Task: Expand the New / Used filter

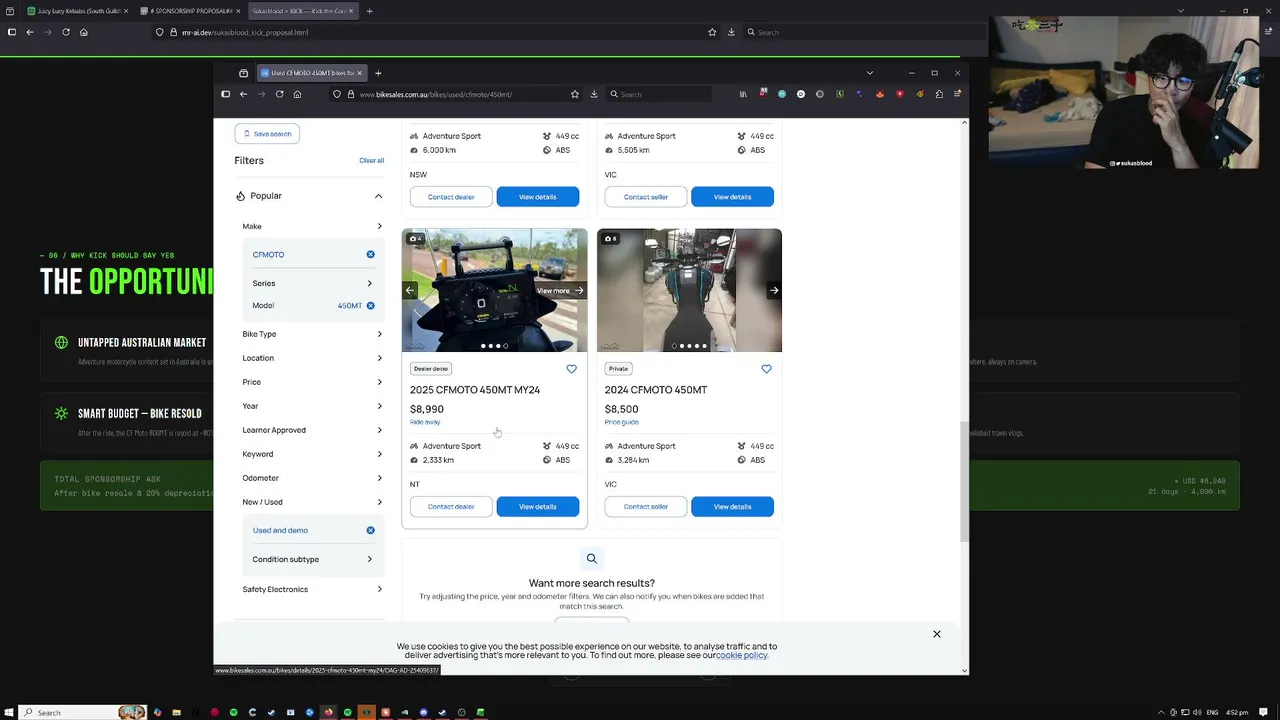Action: [x=311, y=502]
